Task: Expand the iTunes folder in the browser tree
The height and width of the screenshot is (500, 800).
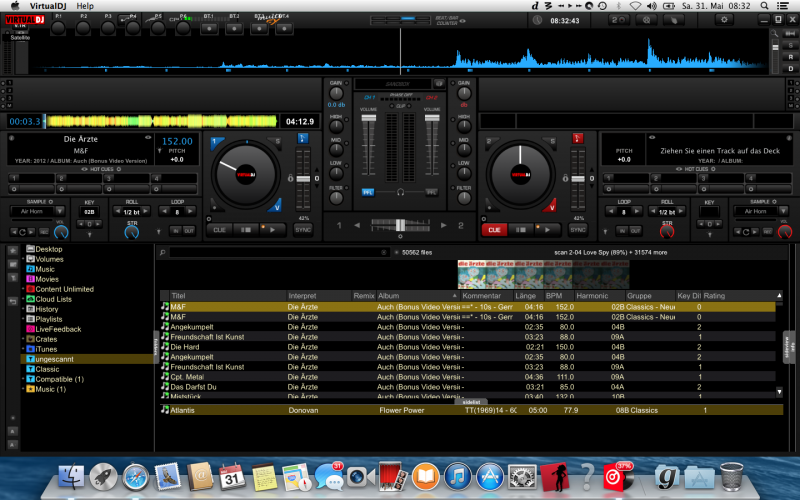Action: click(23, 349)
